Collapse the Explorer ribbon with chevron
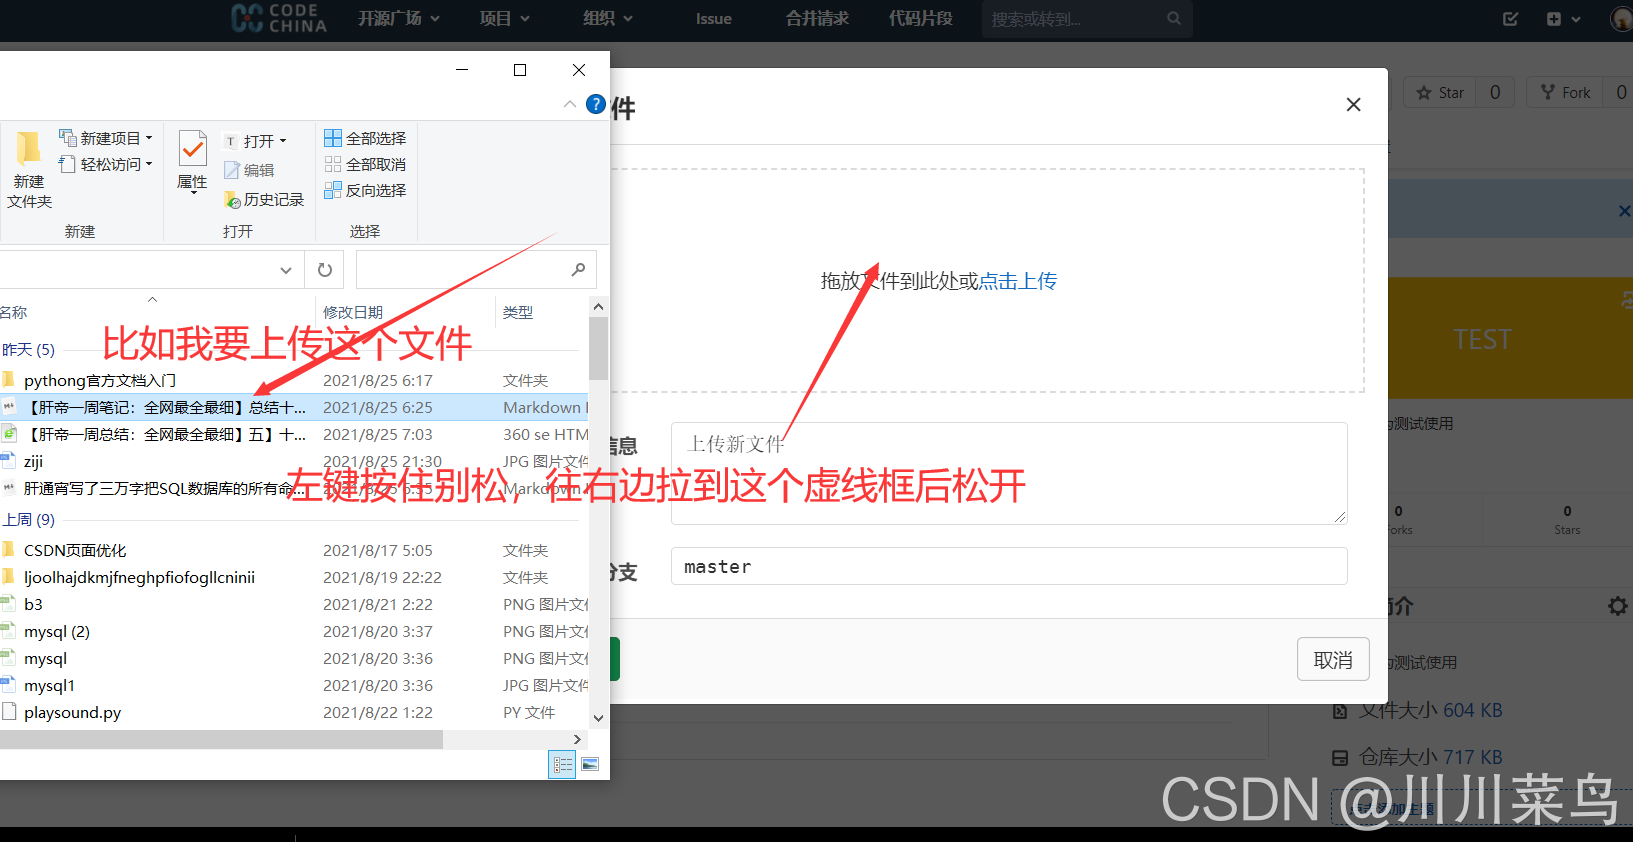 [569, 104]
